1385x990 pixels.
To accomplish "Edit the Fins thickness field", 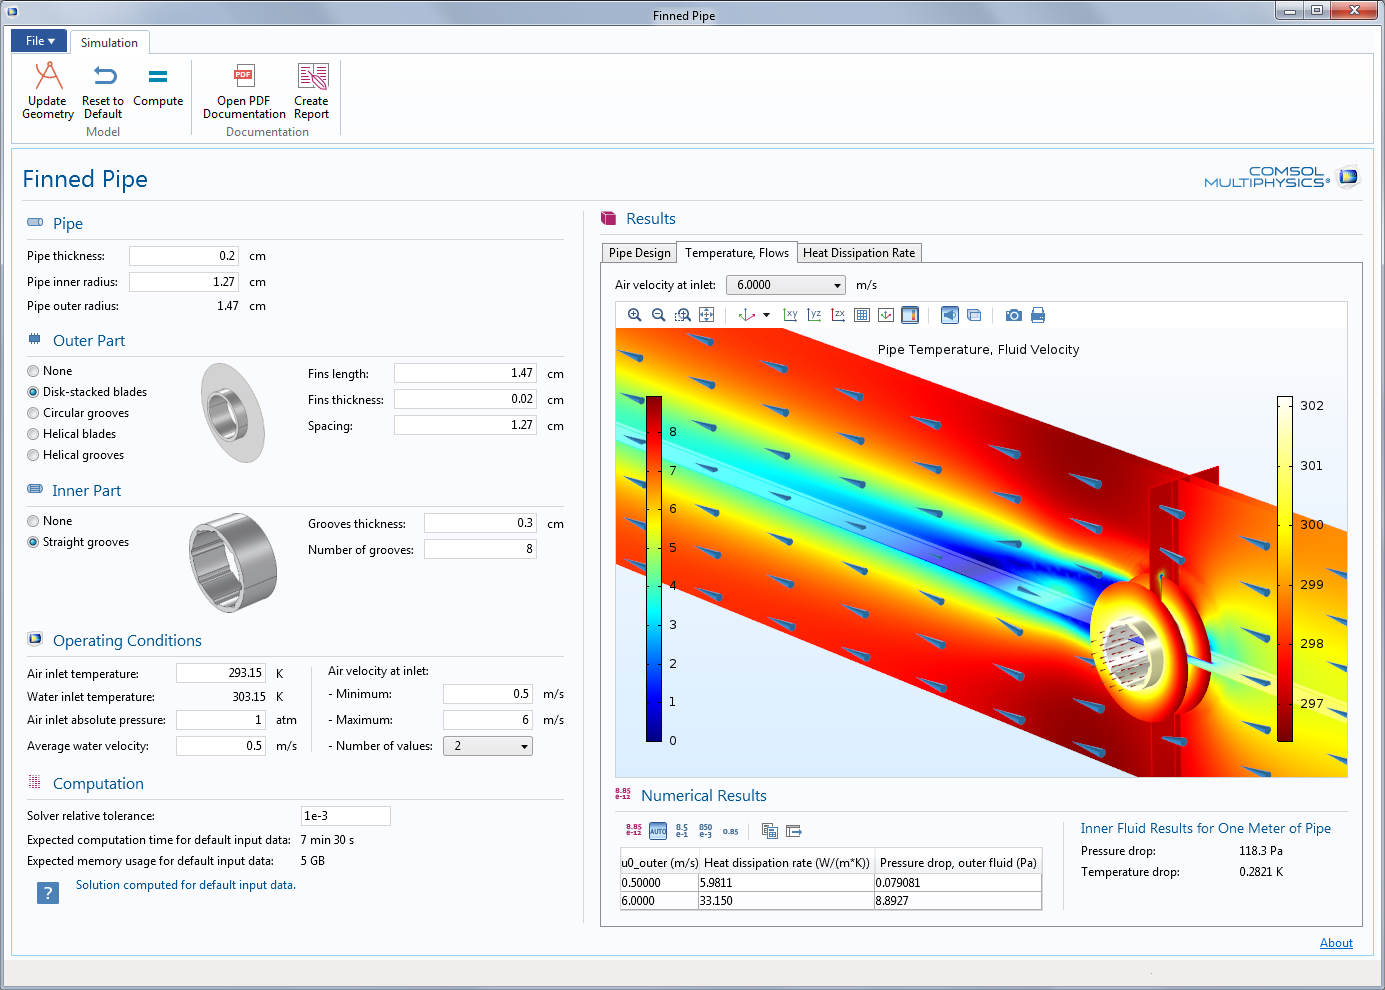I will point(465,399).
